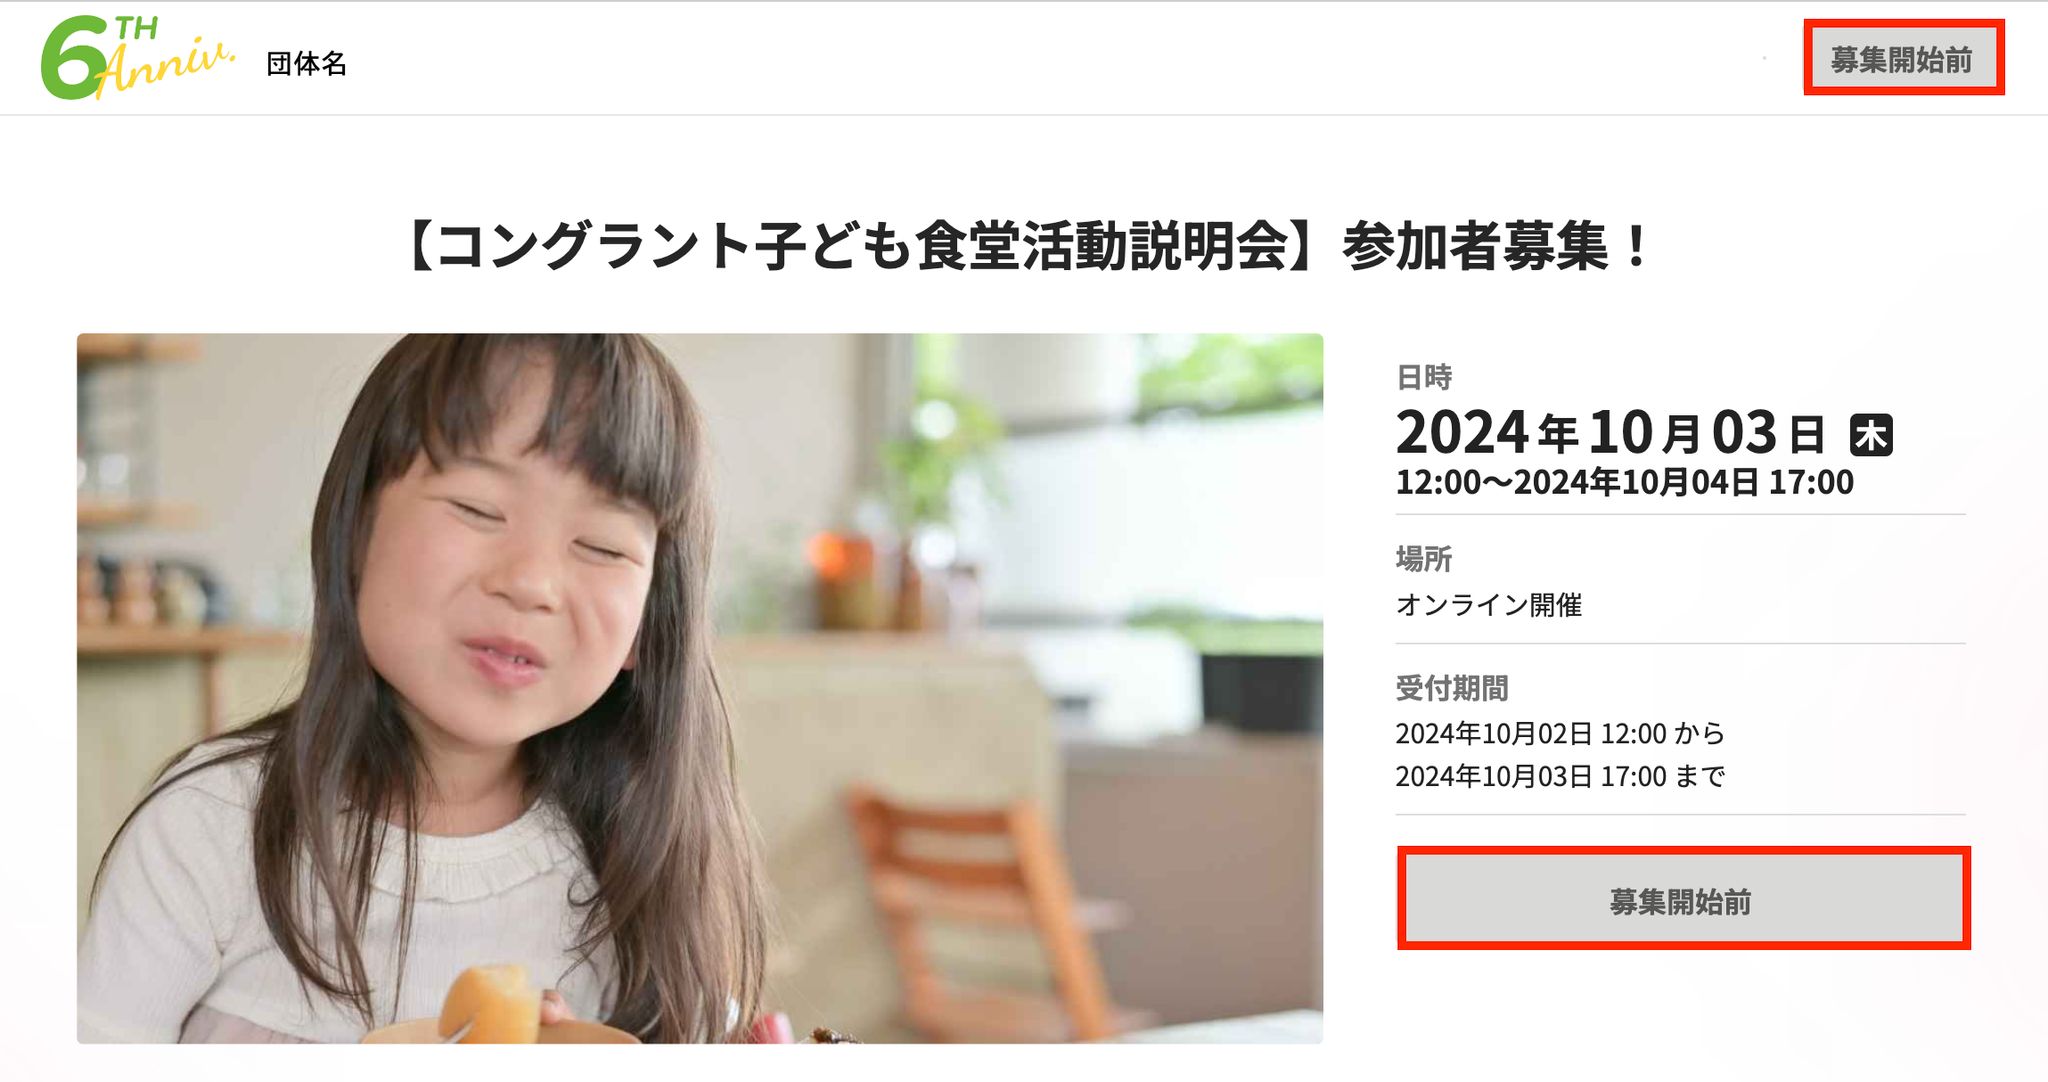Image resolution: width=2048 pixels, height=1082 pixels.
Task: Click the 6th Anniv. logo
Action: (x=138, y=57)
